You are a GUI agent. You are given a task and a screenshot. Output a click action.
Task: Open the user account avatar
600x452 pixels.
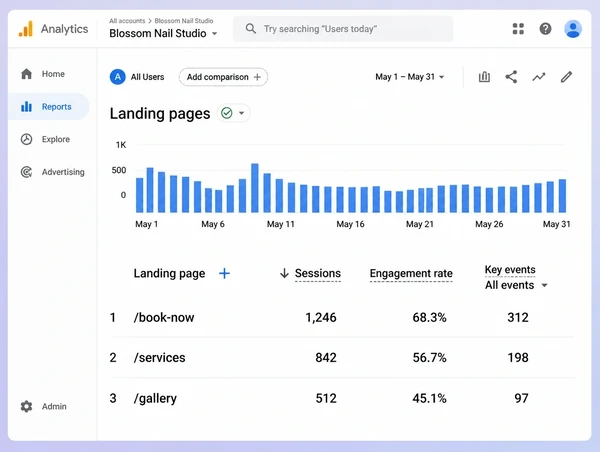tap(573, 29)
